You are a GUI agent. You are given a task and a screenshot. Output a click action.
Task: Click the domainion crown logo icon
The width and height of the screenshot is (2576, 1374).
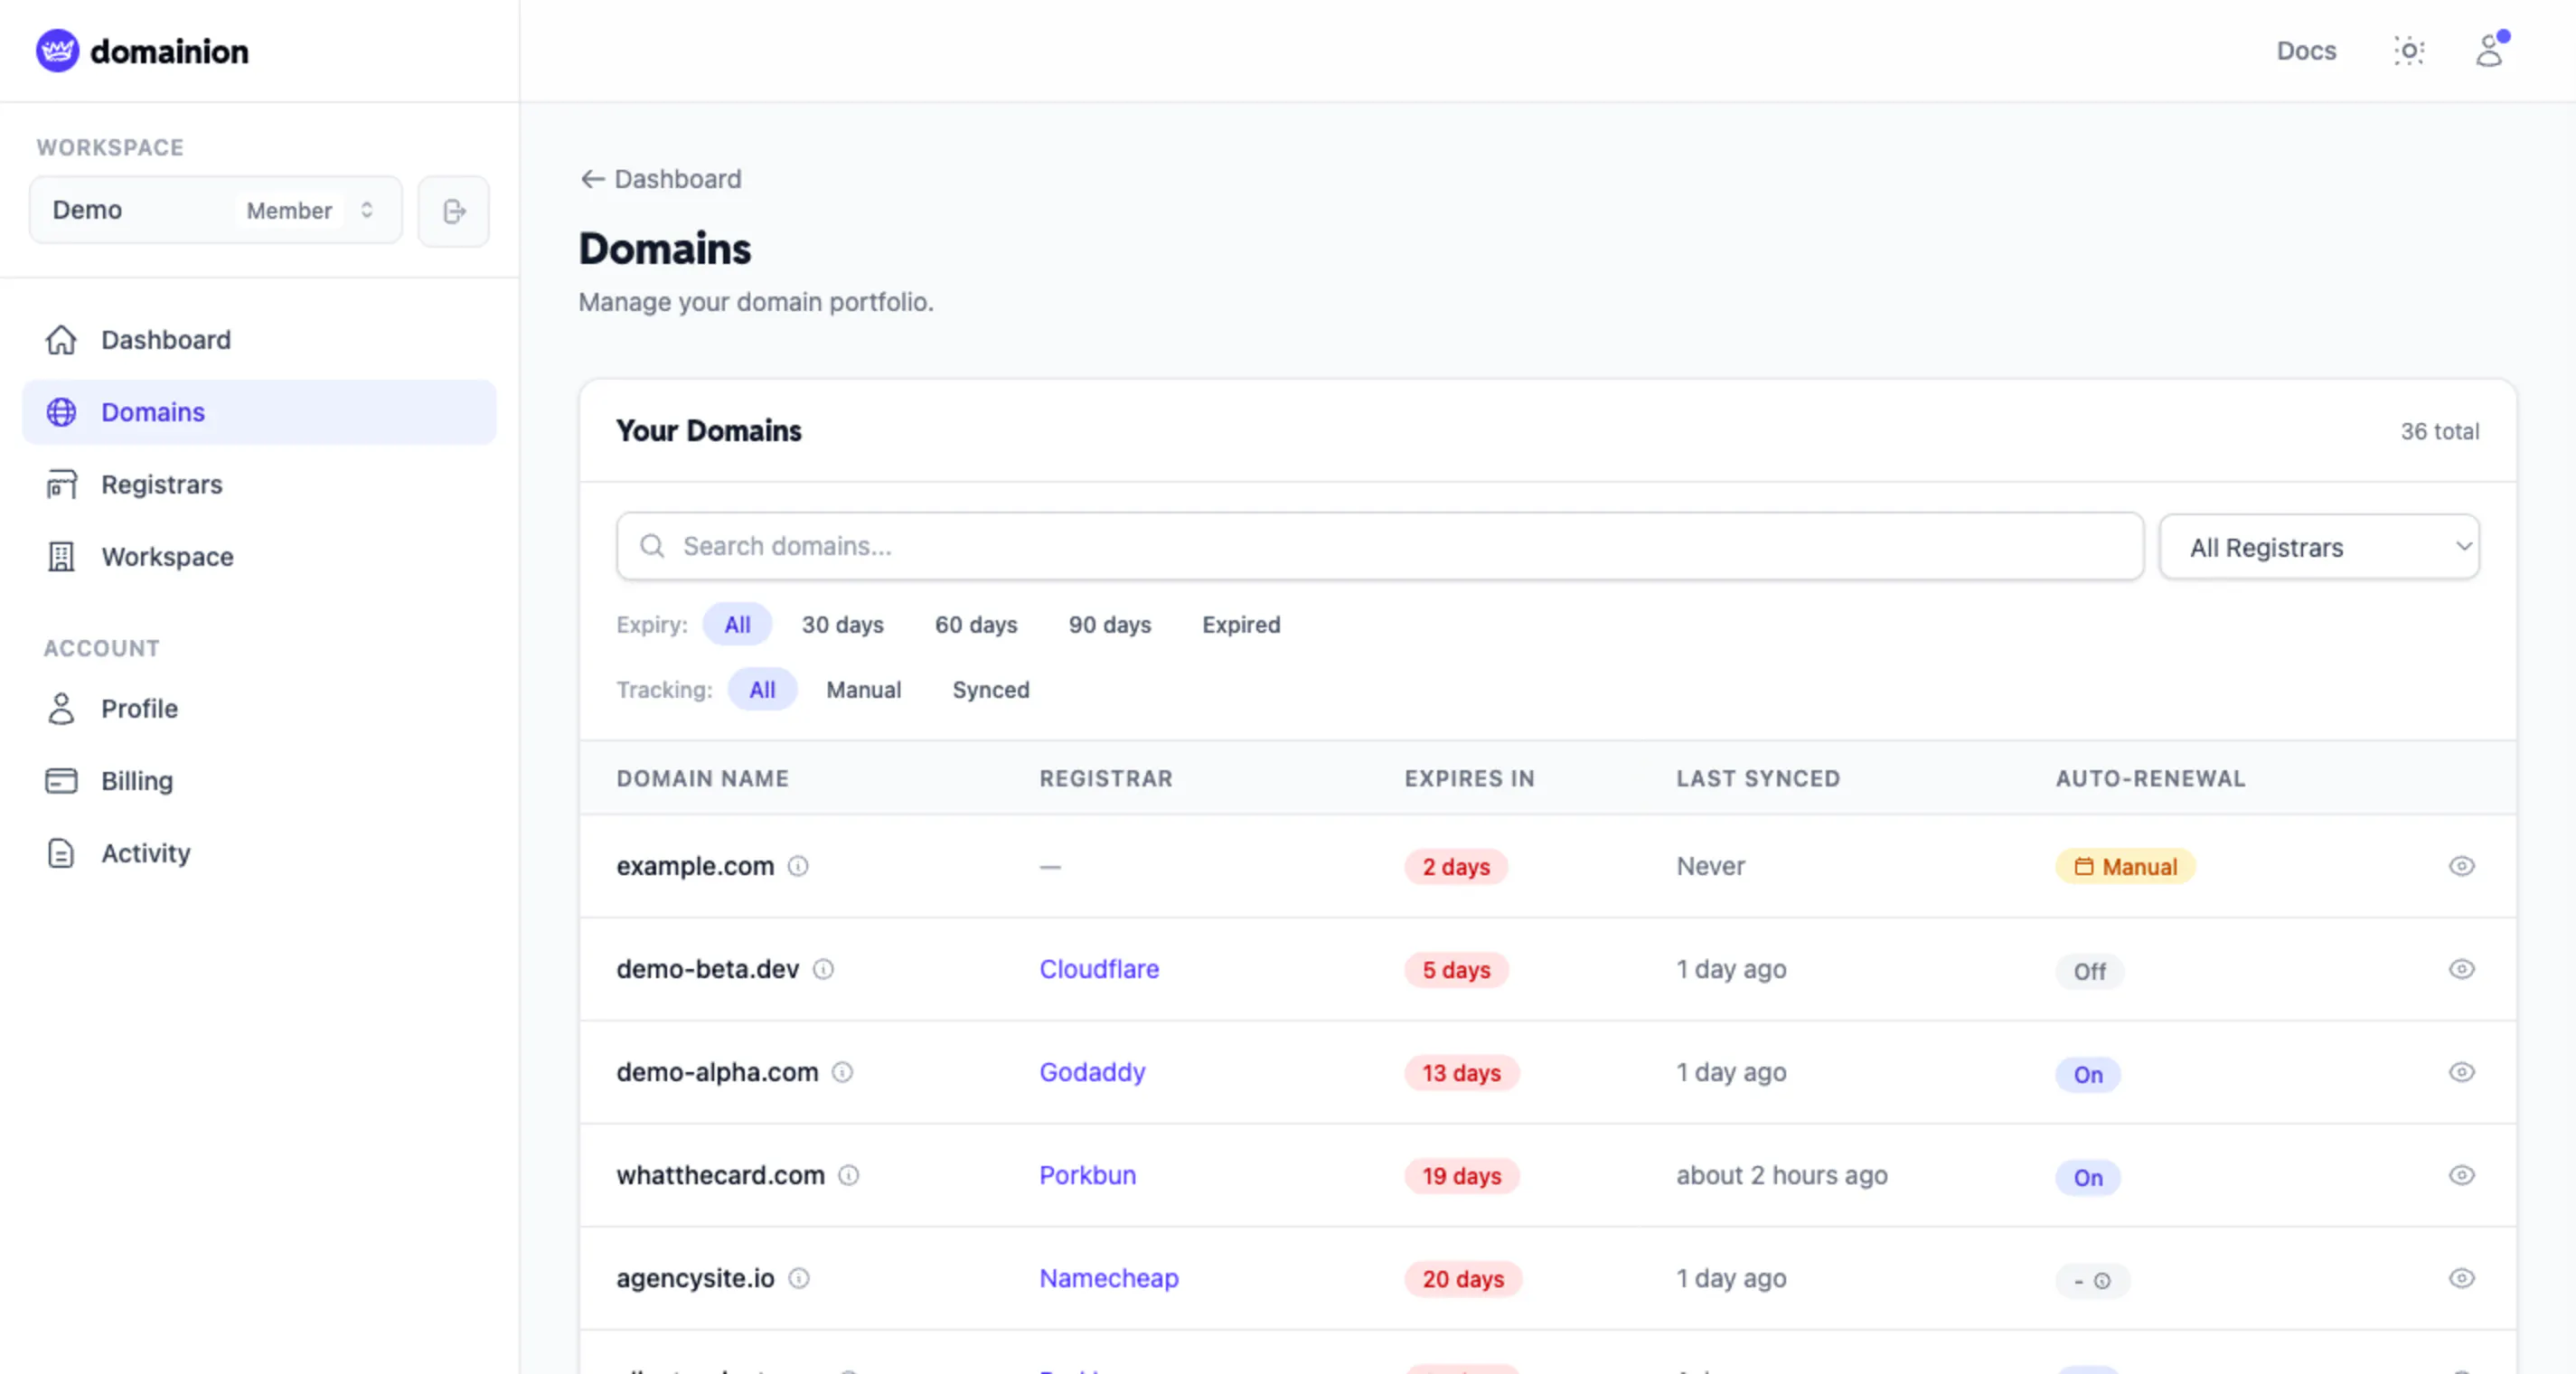[57, 50]
